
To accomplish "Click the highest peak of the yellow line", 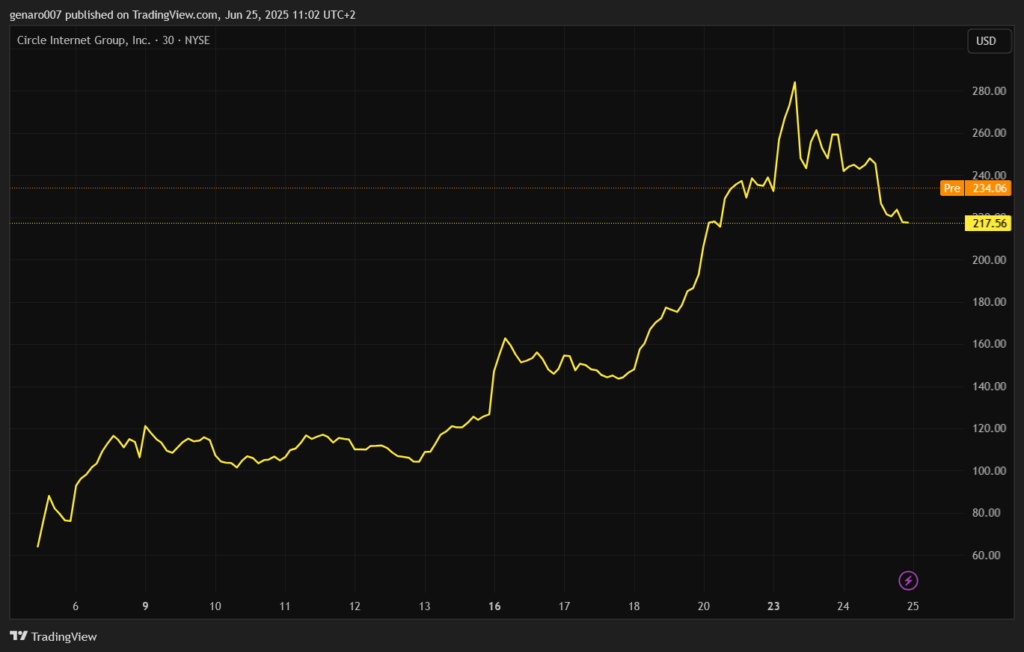I will click(794, 83).
